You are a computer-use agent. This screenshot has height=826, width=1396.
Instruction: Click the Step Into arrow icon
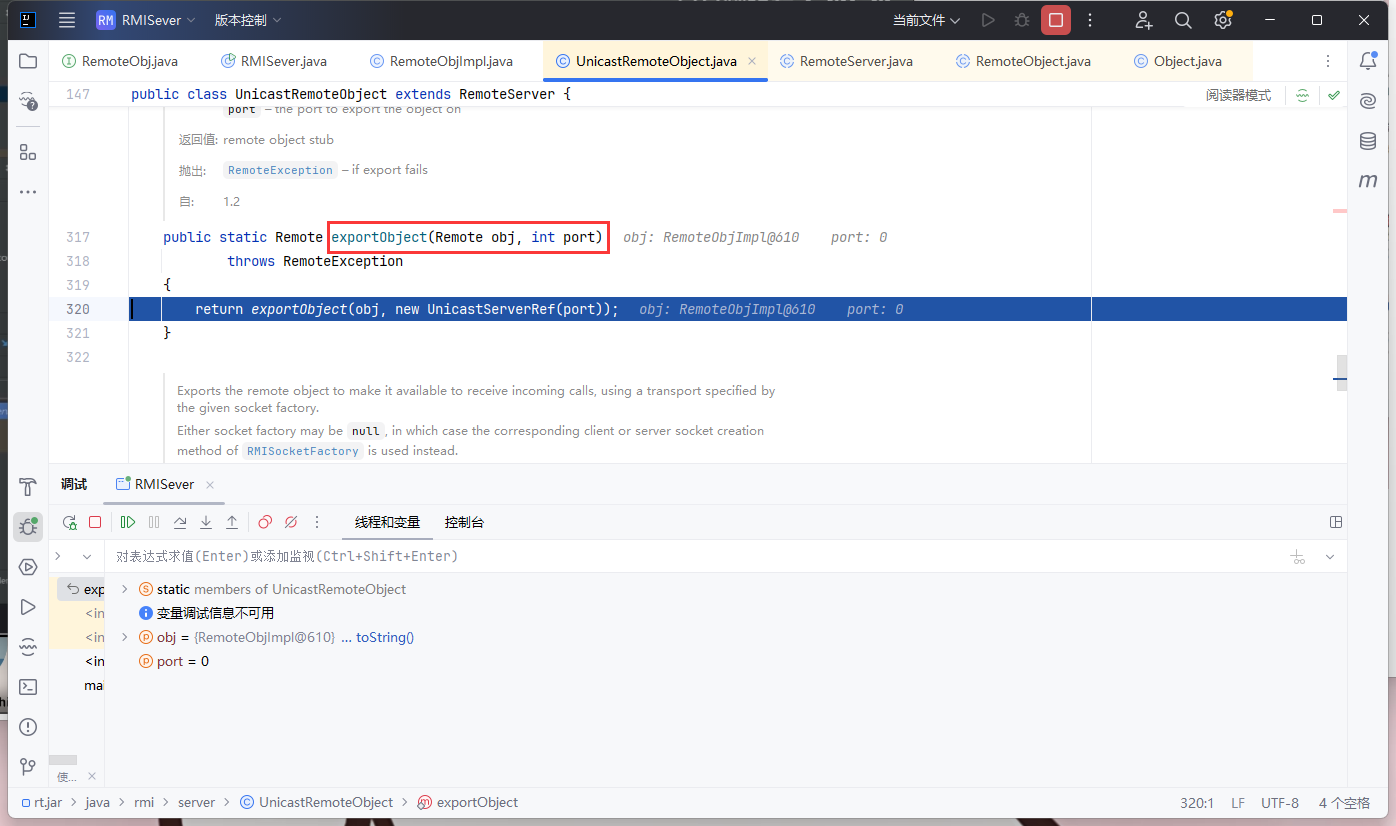[206, 522]
